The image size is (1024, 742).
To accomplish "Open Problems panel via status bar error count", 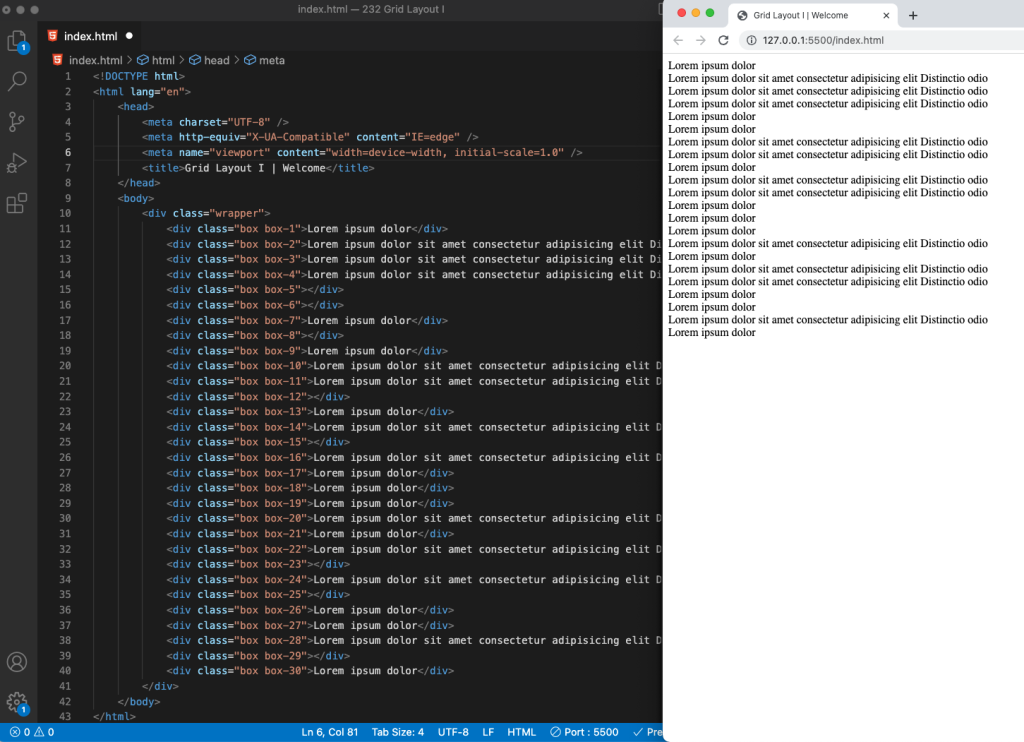I will (x=32, y=732).
